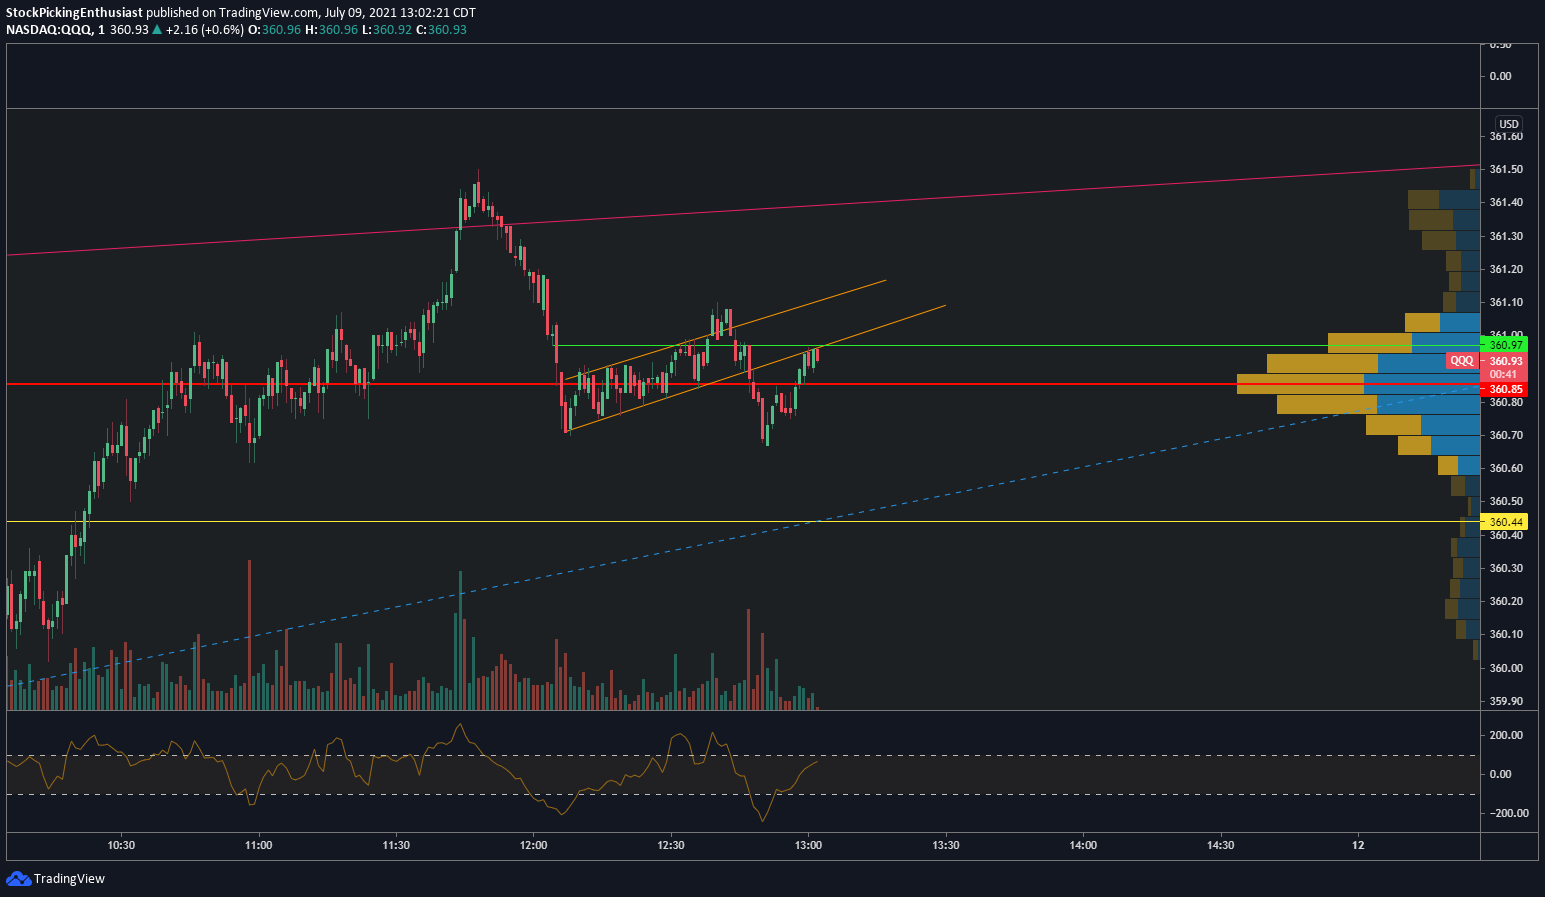
Task: Click the 14:30 time axis label
Action: coord(1220,845)
